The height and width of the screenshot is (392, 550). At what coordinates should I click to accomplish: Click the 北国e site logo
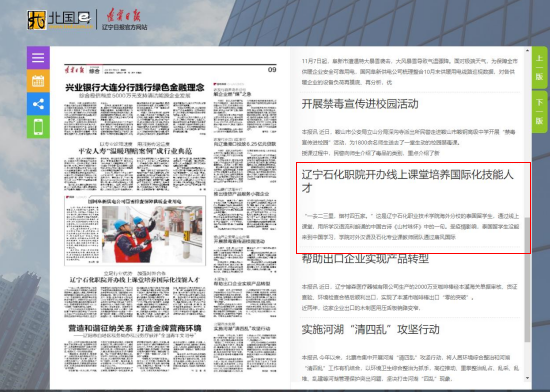pyautogui.click(x=59, y=20)
